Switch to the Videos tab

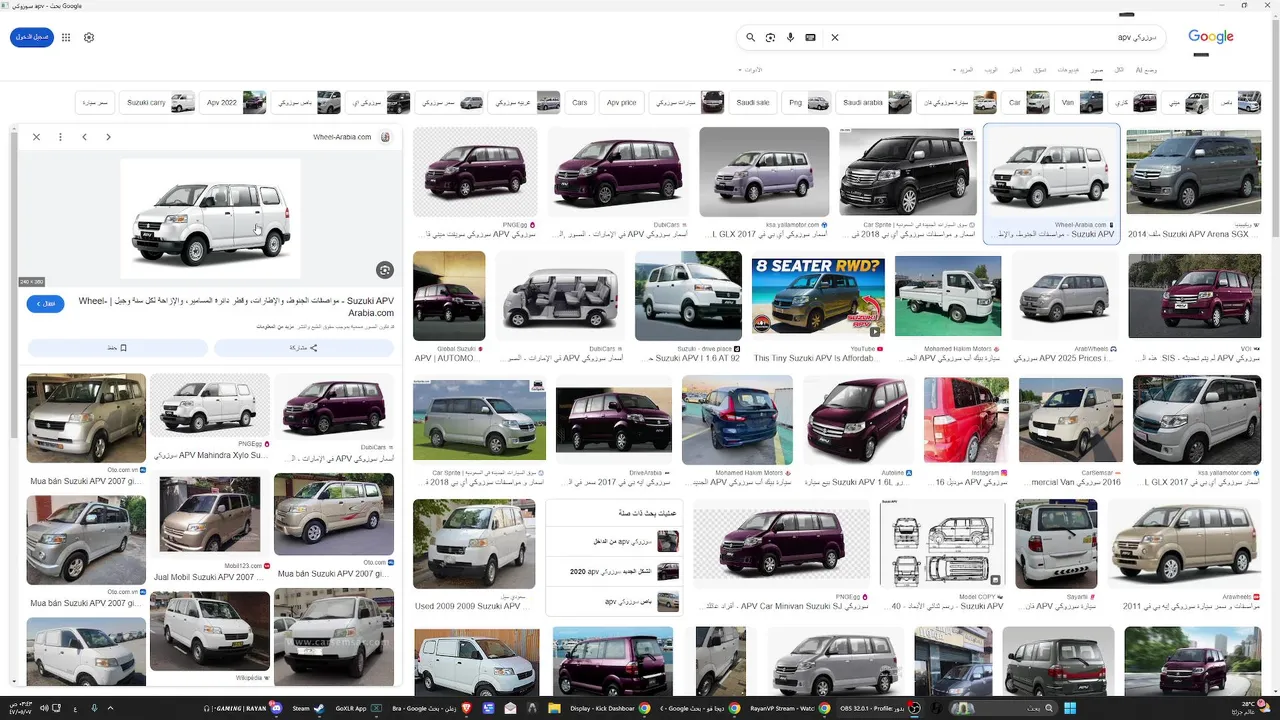point(1068,70)
